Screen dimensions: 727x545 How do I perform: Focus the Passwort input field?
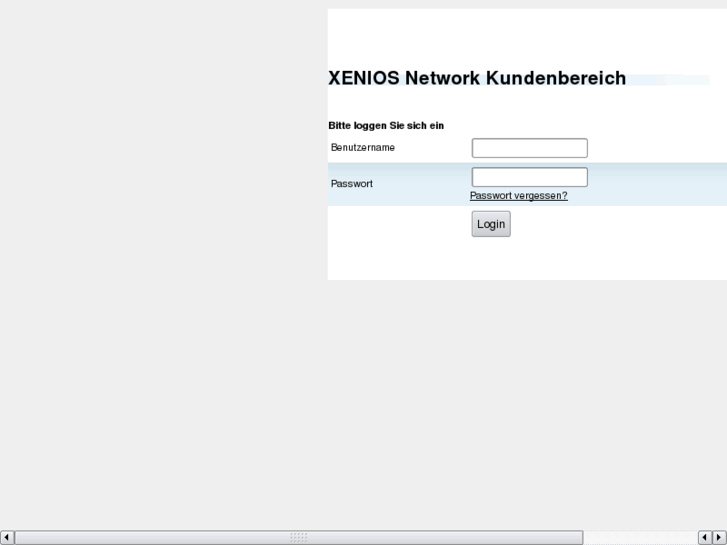[x=529, y=177]
